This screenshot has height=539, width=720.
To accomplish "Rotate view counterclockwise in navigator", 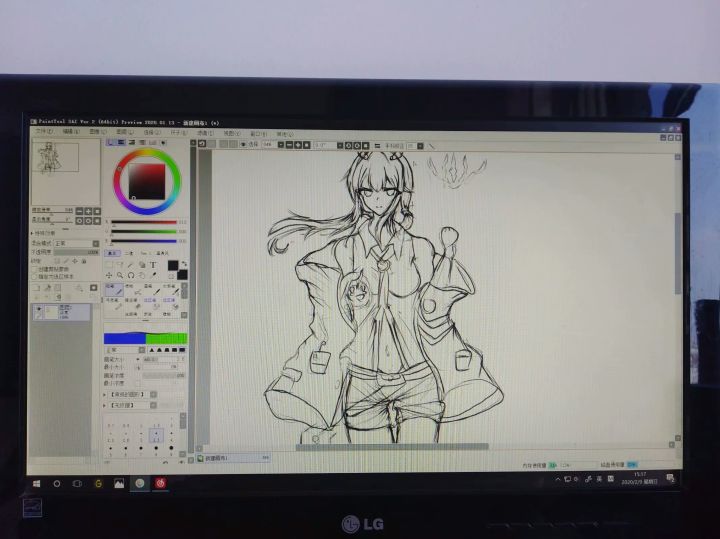I will (x=79, y=221).
